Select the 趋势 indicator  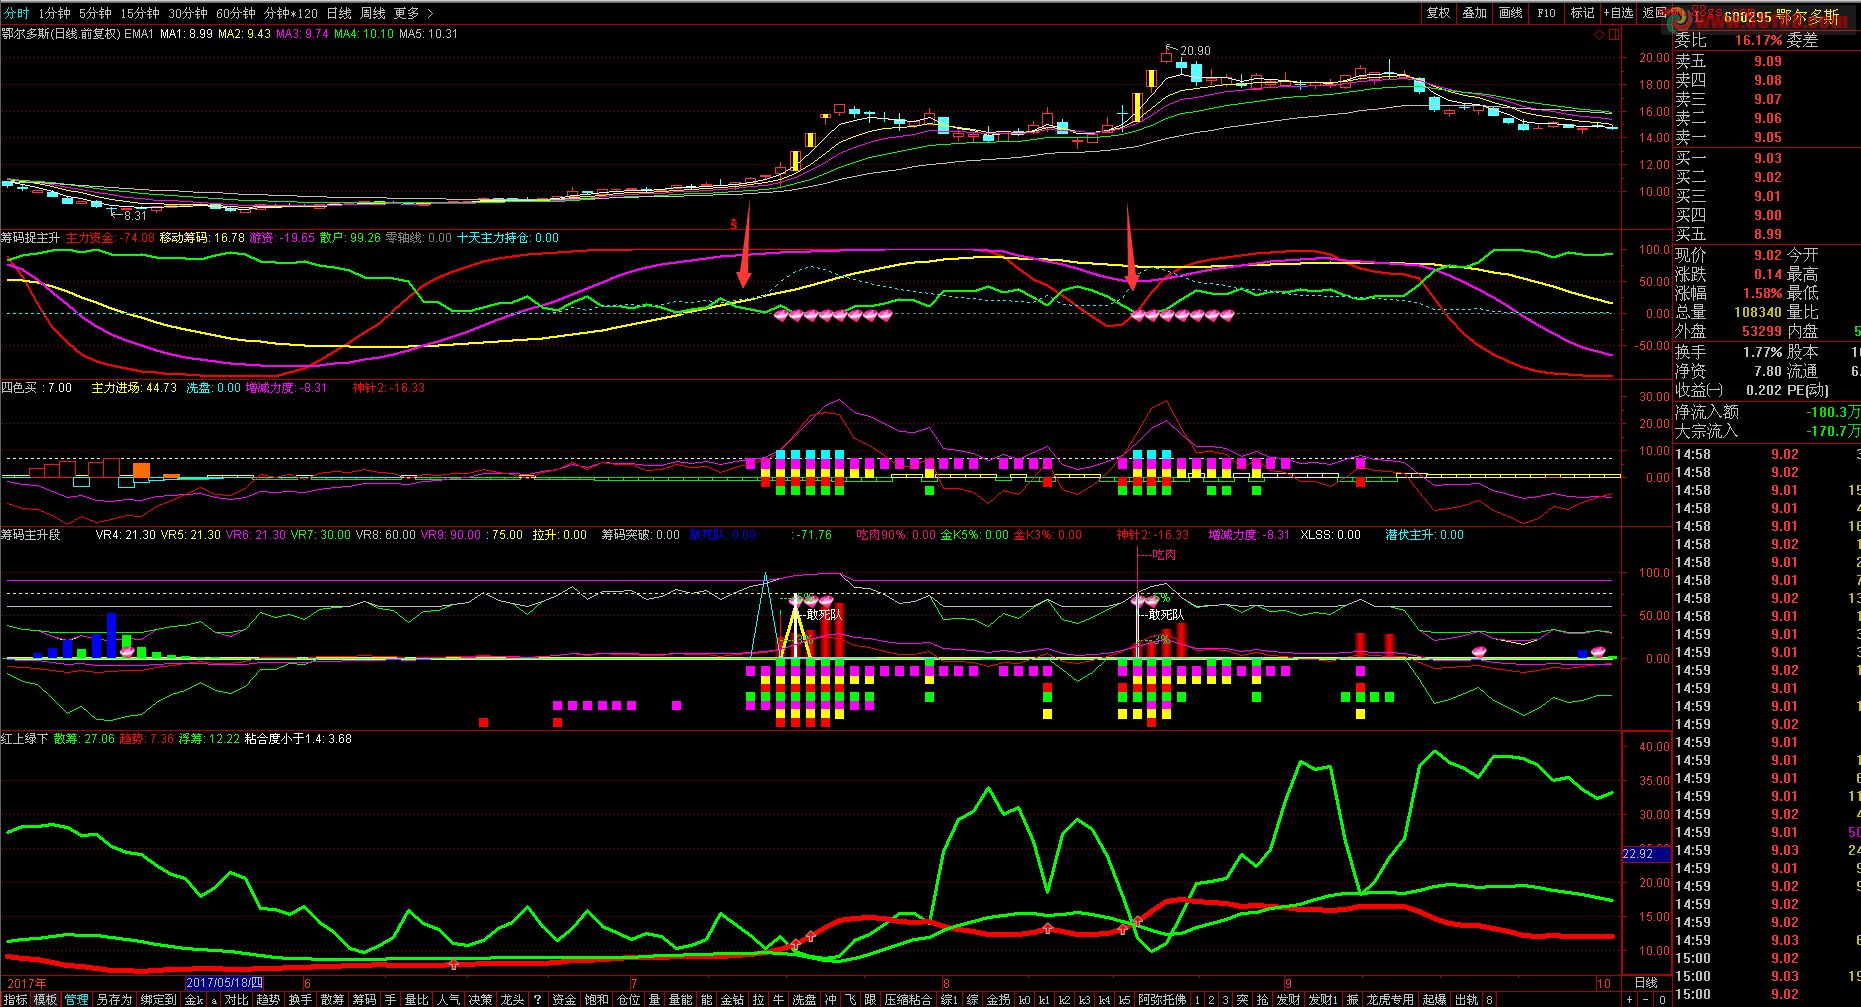268,999
